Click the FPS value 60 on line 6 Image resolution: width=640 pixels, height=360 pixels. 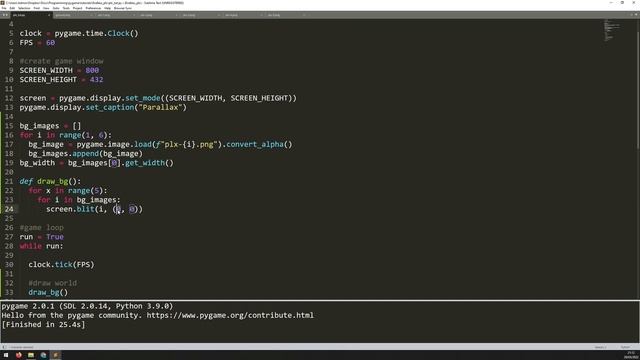click(50, 42)
